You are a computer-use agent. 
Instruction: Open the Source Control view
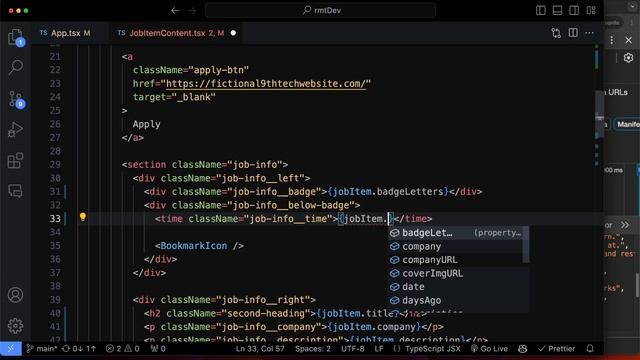click(16, 99)
